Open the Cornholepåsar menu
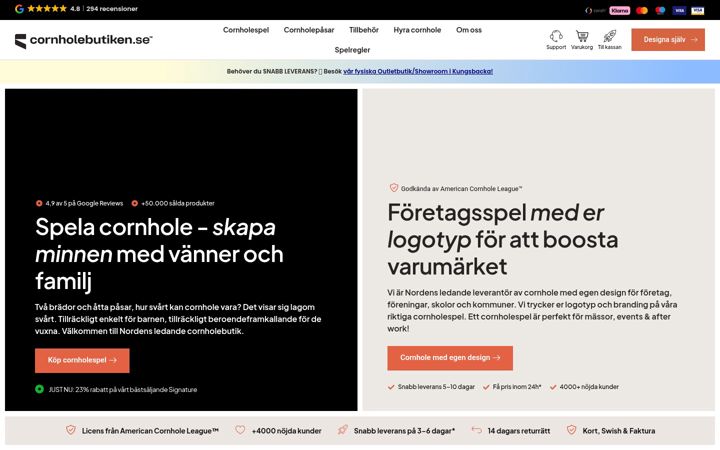The width and height of the screenshot is (720, 450). click(309, 30)
